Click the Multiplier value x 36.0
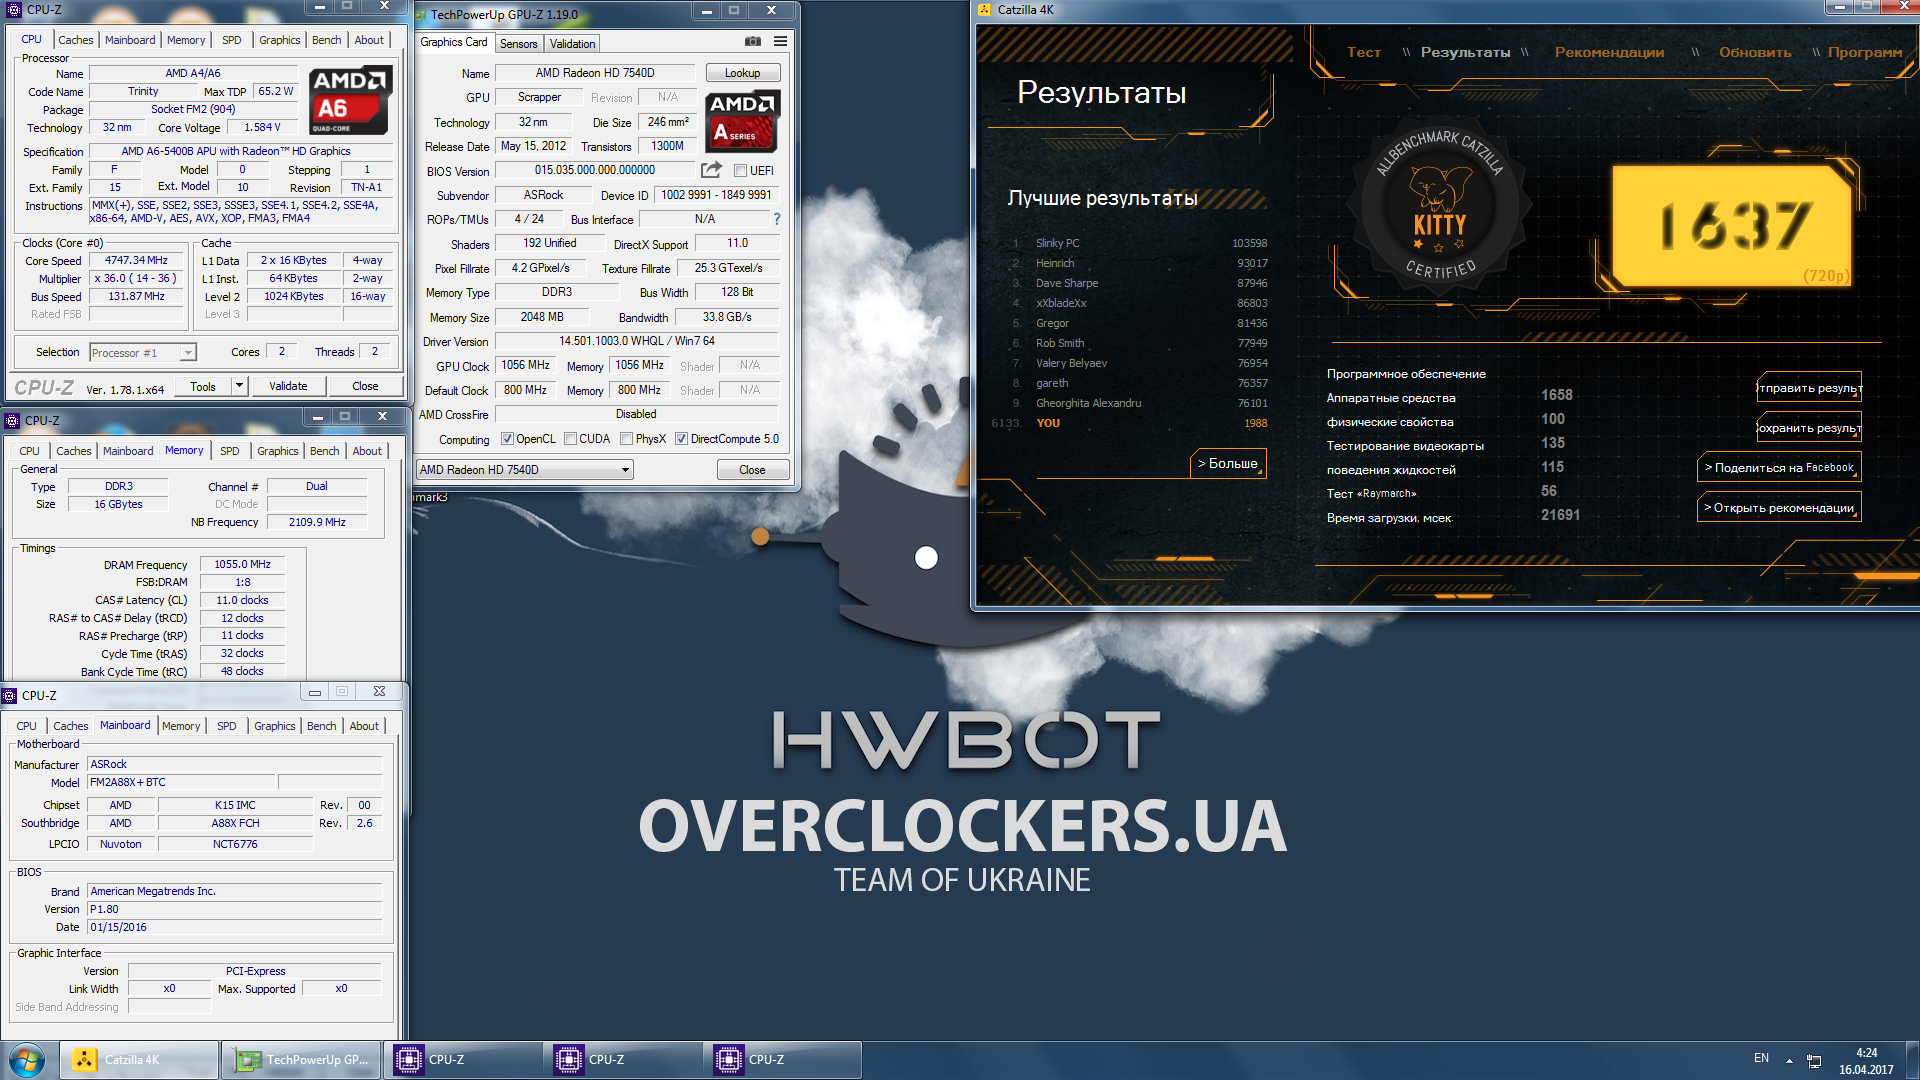The image size is (1920, 1080). 137,279
